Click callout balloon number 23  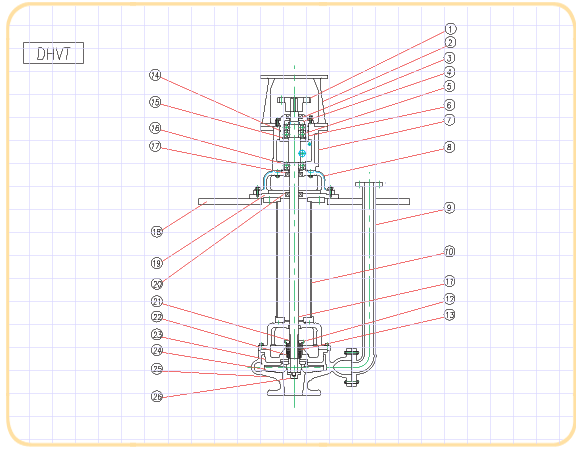[157, 335]
